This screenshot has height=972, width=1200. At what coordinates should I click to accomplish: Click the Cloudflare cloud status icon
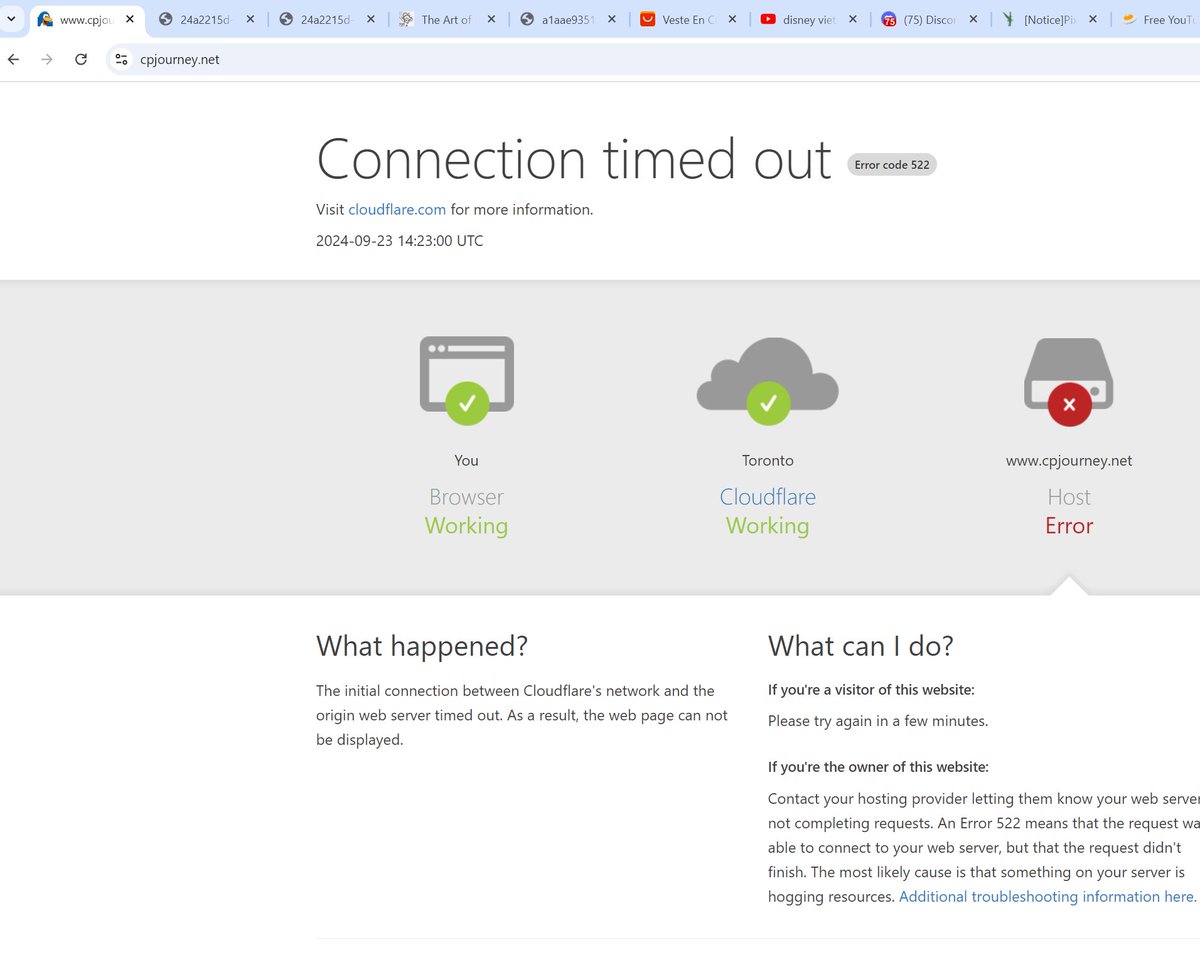(x=768, y=380)
